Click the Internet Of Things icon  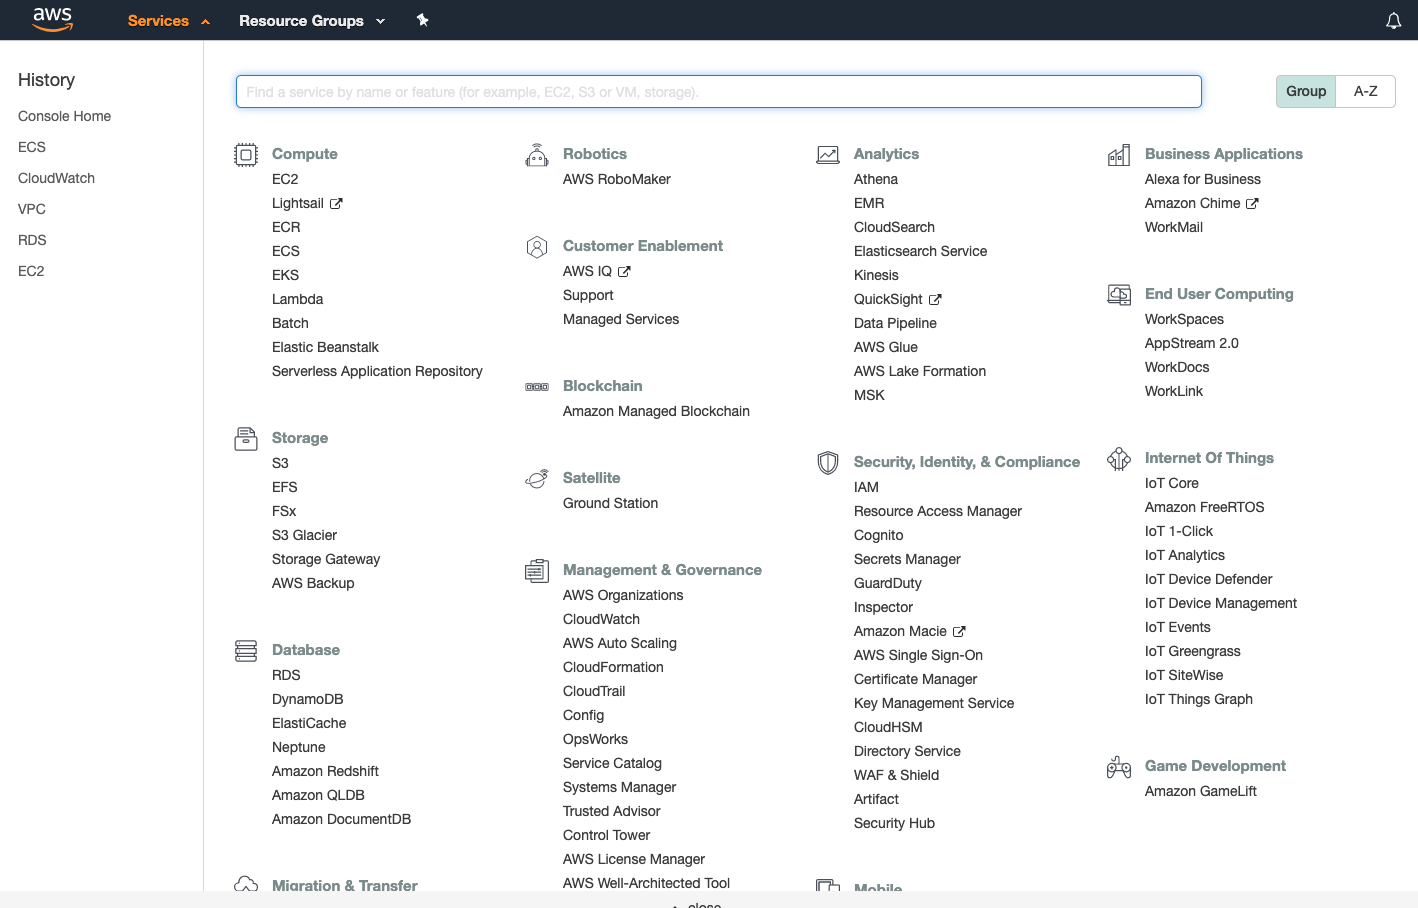pyautogui.click(x=1119, y=458)
